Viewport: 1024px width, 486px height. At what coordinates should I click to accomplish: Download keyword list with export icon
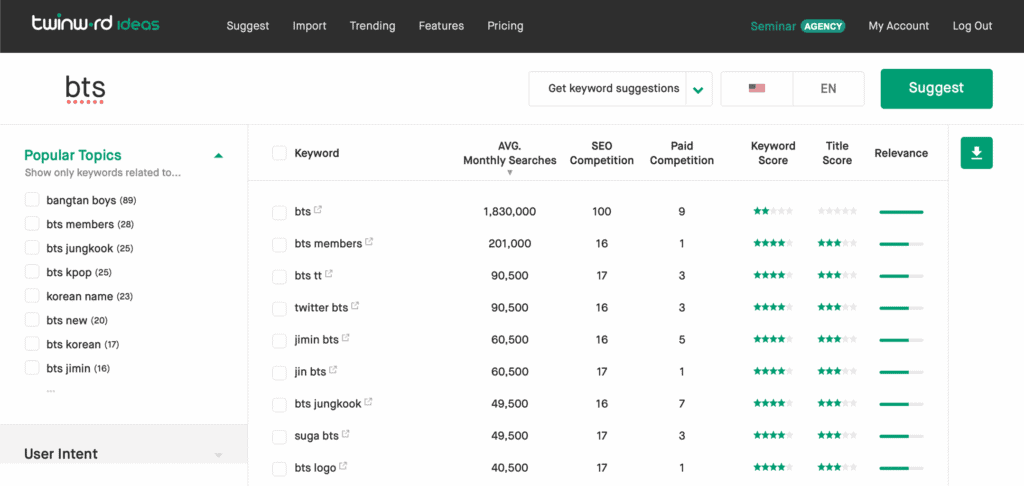click(976, 153)
